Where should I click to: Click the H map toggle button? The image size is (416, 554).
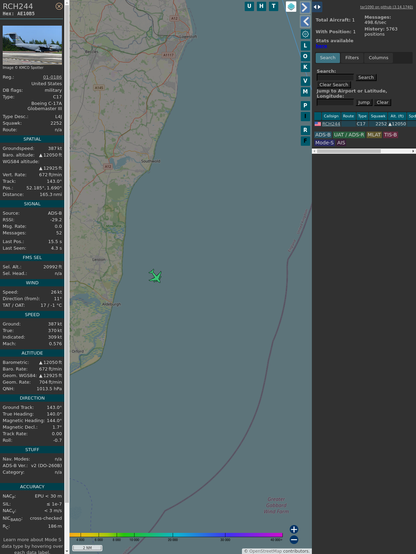(261, 6)
